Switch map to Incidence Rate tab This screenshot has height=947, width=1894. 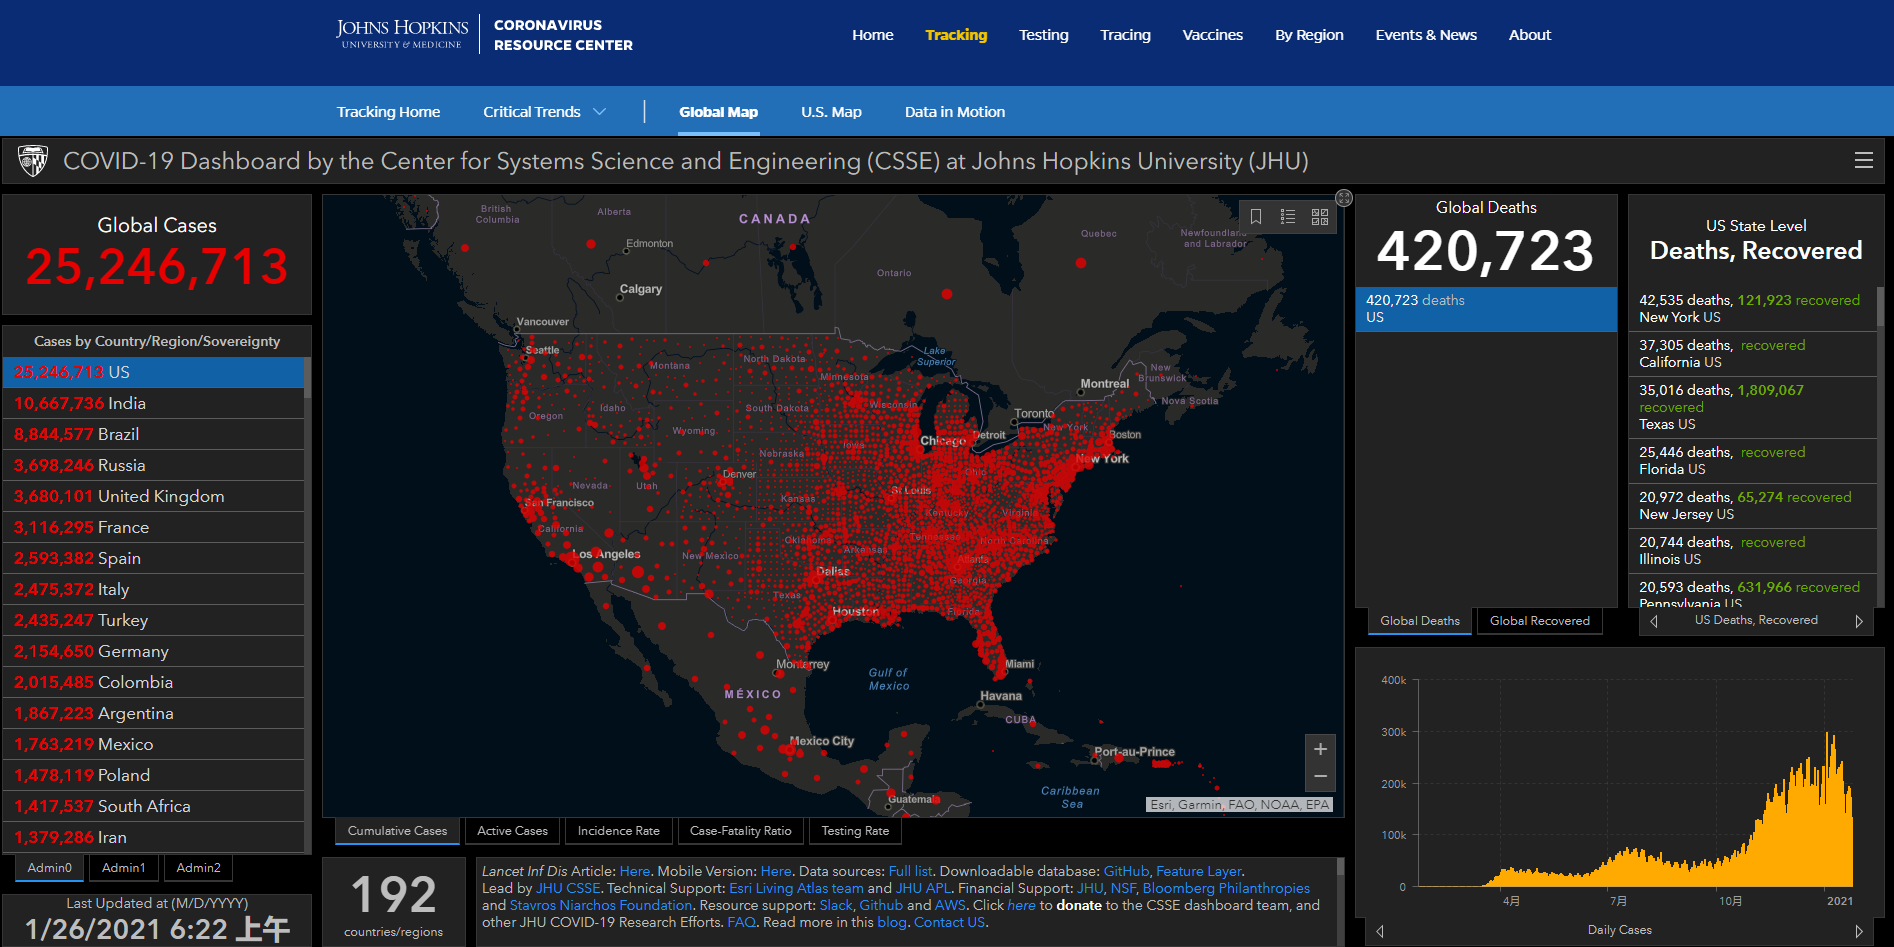click(x=619, y=831)
